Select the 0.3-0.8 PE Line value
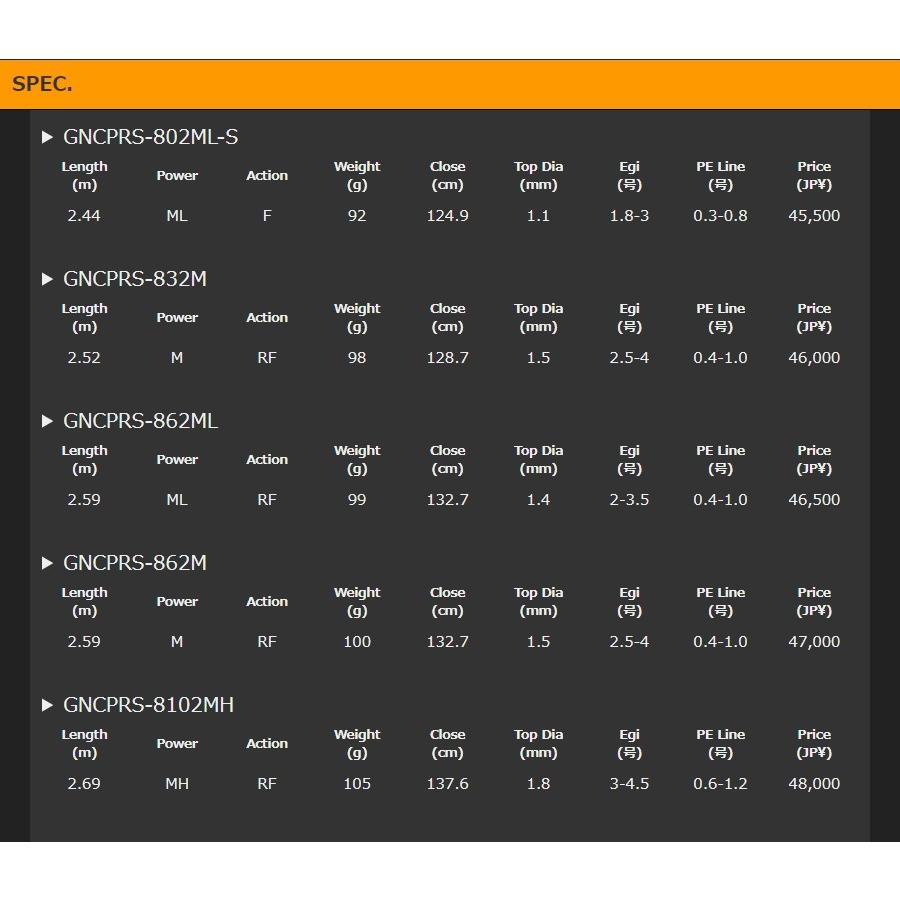Image resolution: width=900 pixels, height=900 pixels. click(x=720, y=216)
